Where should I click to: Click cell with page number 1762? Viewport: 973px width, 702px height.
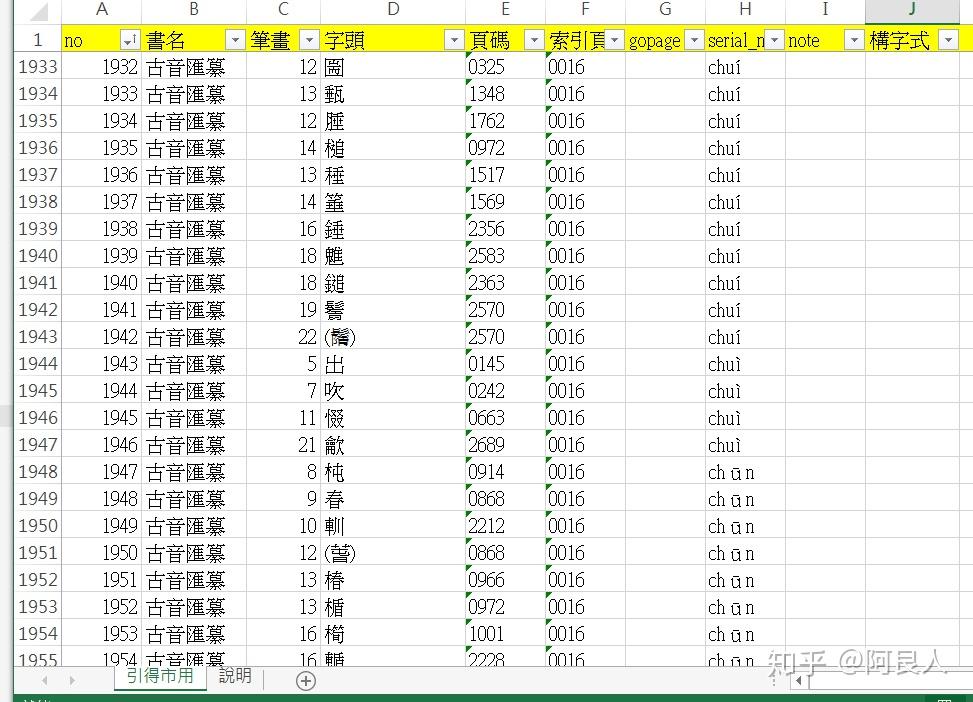tap(505, 120)
